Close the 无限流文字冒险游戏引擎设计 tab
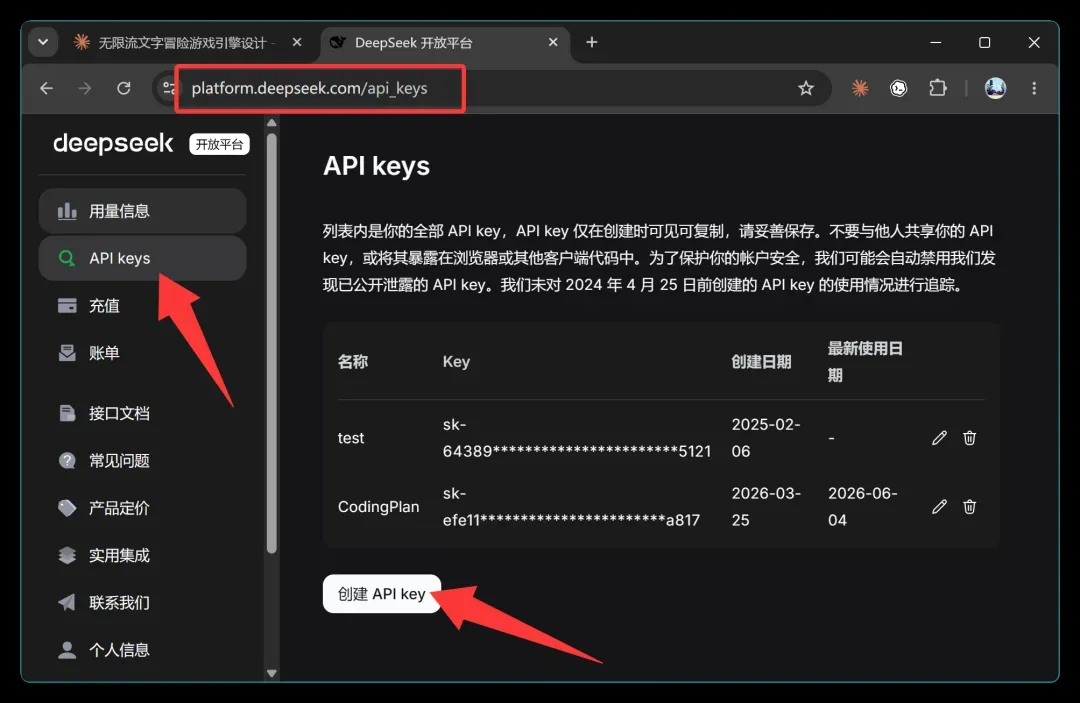The height and width of the screenshot is (703, 1080). [x=297, y=42]
